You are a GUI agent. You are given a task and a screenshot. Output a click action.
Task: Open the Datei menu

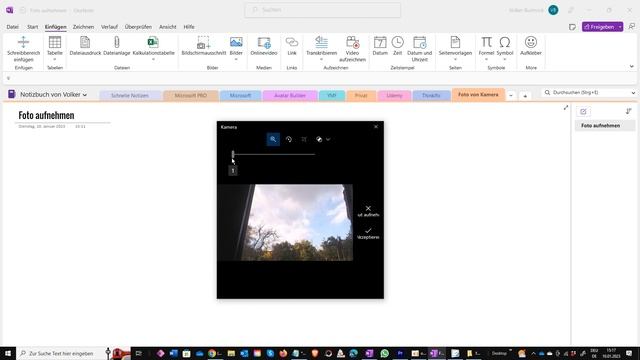[x=13, y=27]
